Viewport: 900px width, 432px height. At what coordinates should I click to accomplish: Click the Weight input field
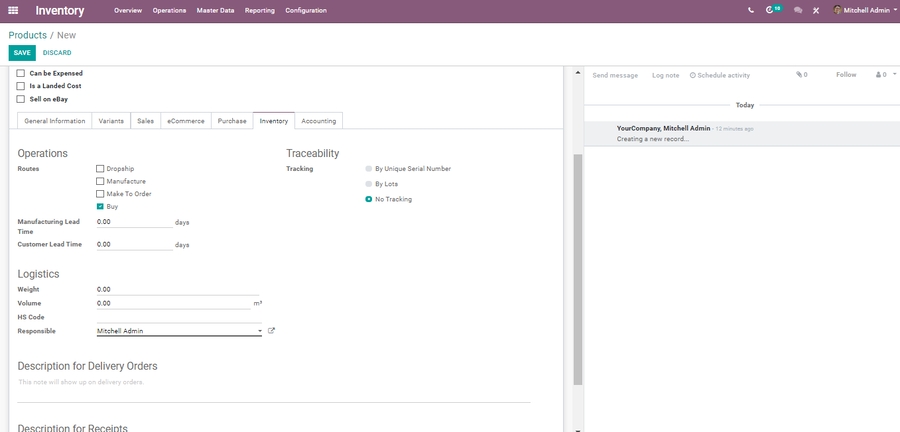click(x=178, y=289)
